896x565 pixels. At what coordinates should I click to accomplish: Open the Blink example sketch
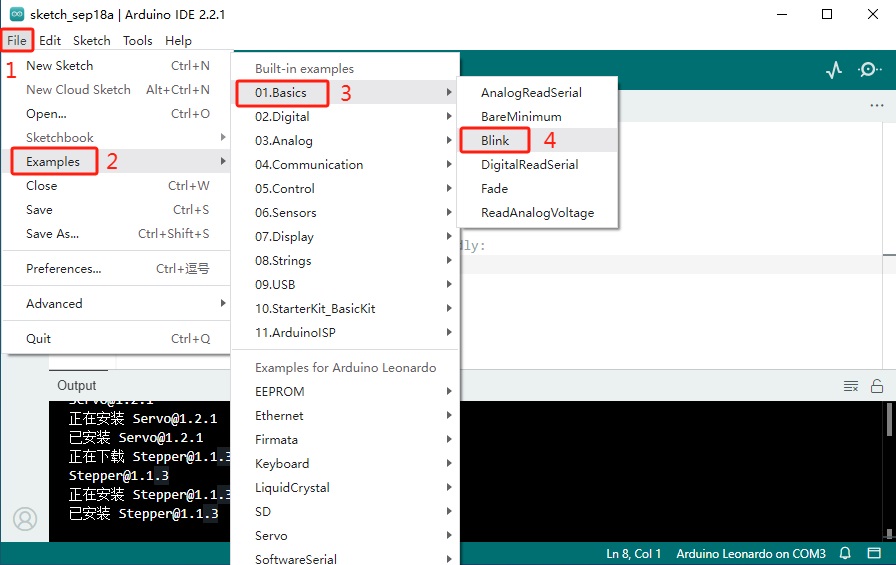tap(538, 141)
